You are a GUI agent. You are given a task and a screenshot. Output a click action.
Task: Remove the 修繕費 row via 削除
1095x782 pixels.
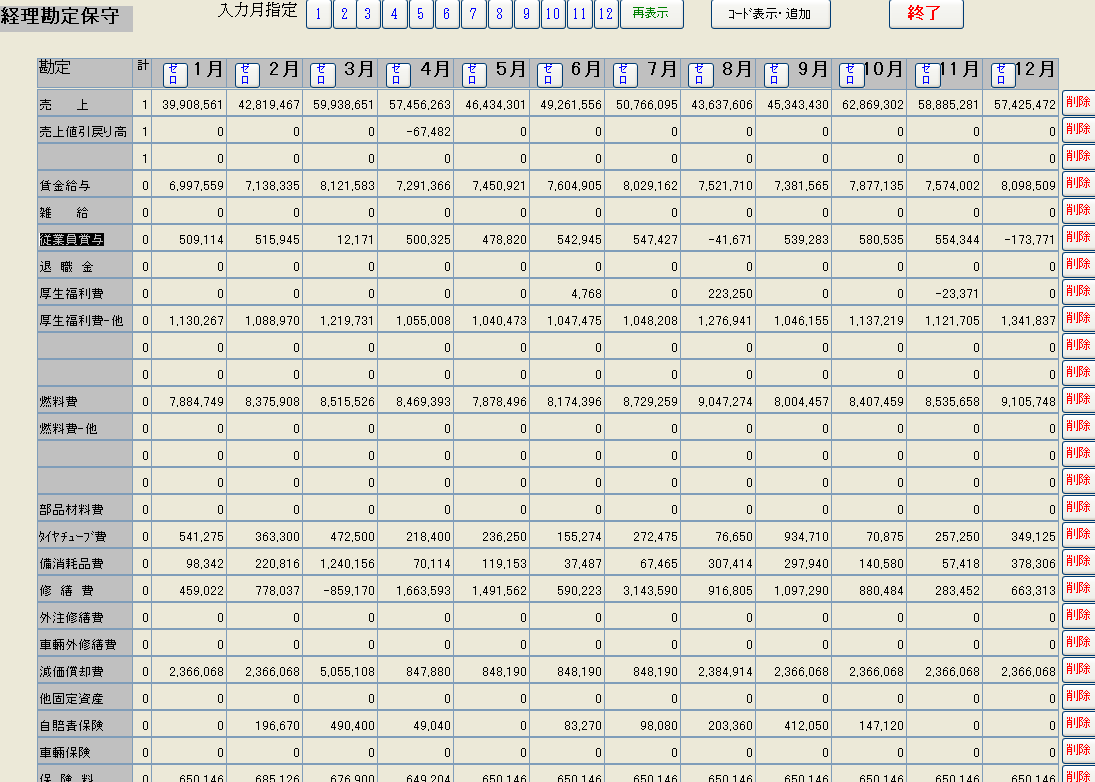click(1078, 588)
